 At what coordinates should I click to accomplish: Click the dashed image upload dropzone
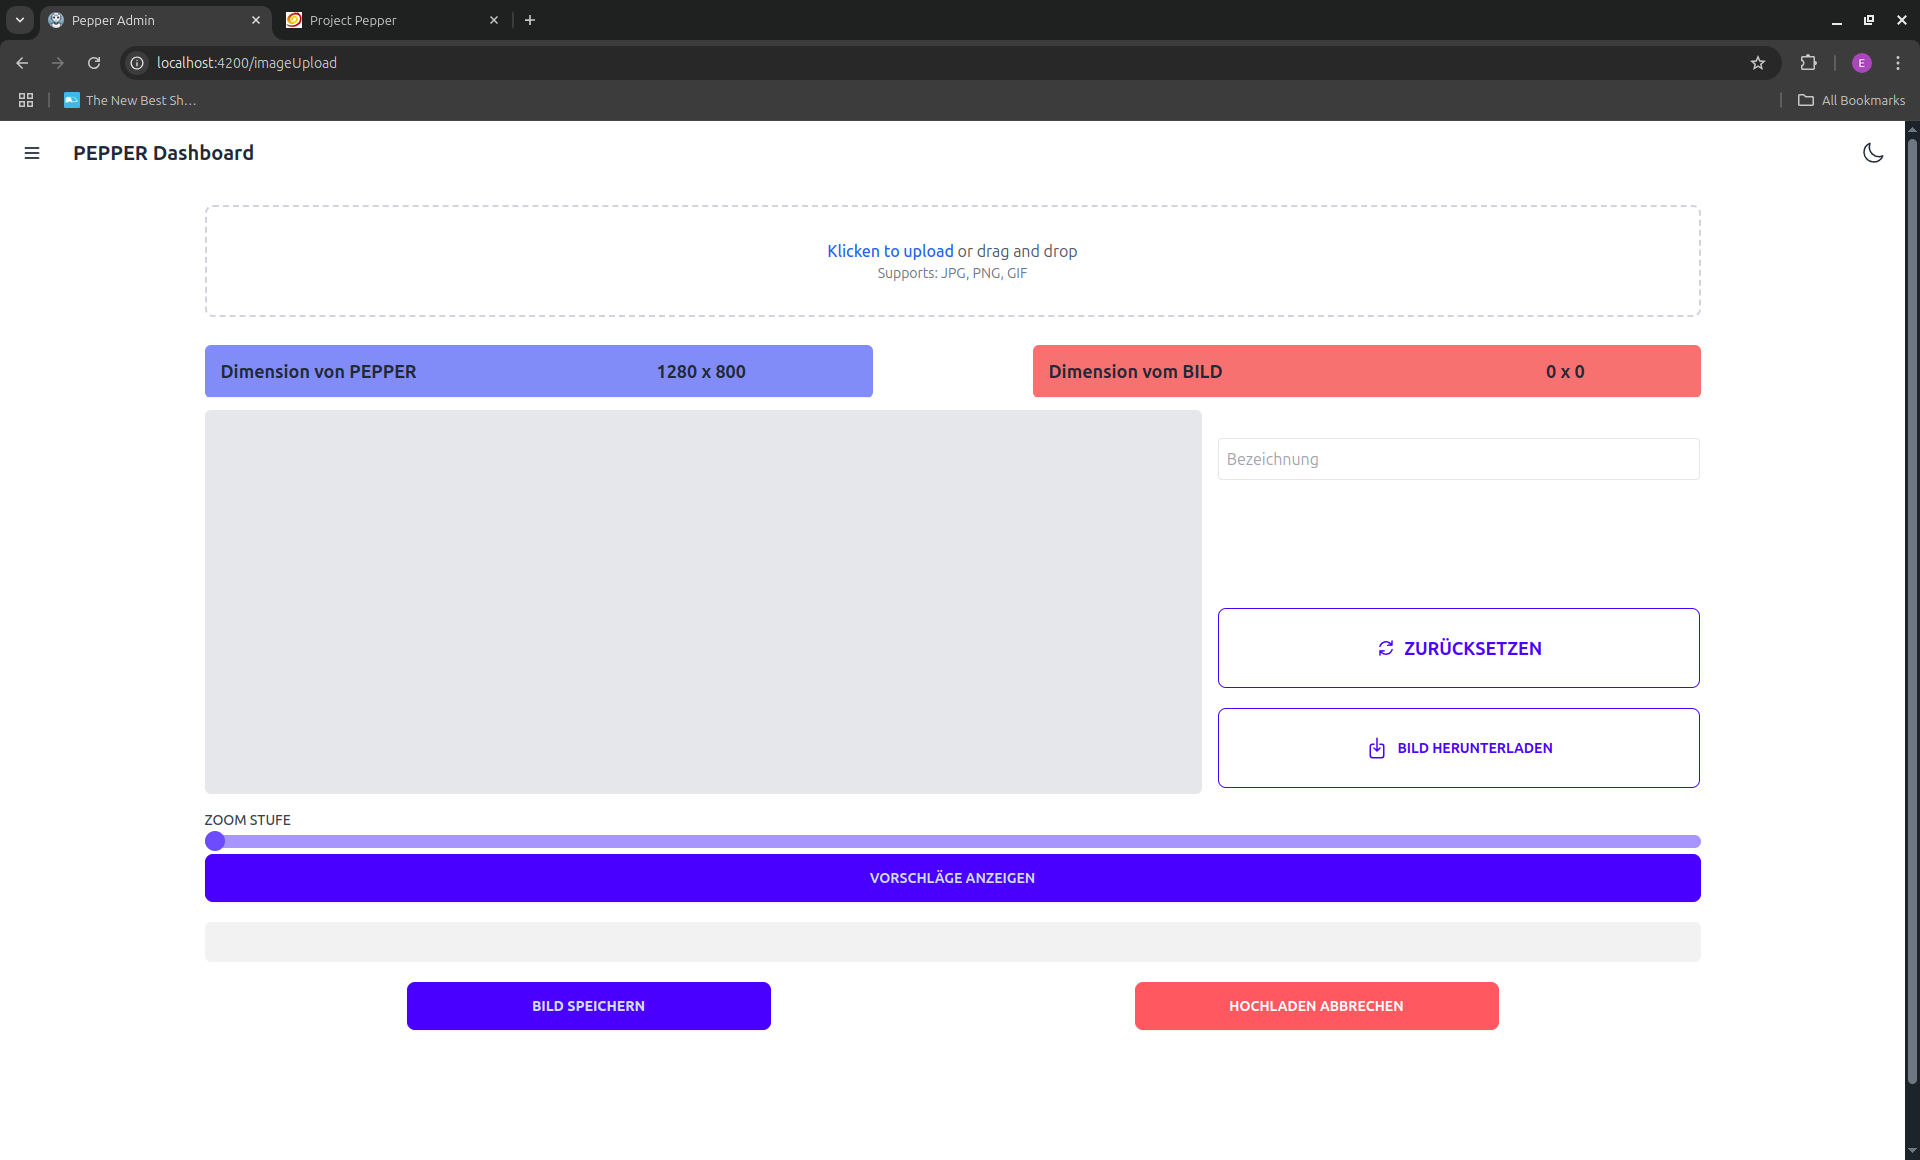coord(952,261)
